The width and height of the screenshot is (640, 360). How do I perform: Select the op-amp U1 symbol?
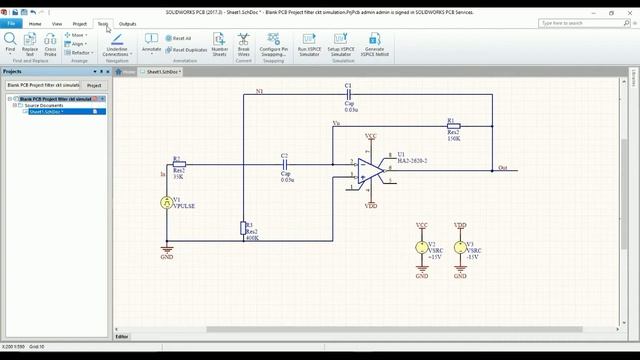pyautogui.click(x=371, y=171)
